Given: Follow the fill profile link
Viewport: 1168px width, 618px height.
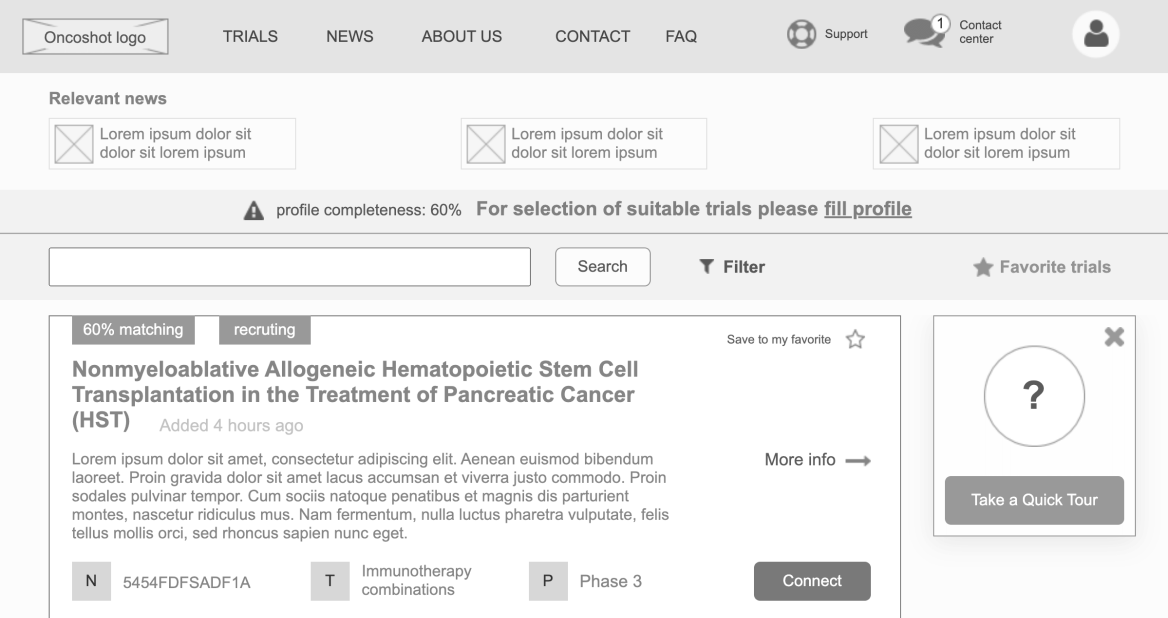Looking at the screenshot, I should pos(867,209).
